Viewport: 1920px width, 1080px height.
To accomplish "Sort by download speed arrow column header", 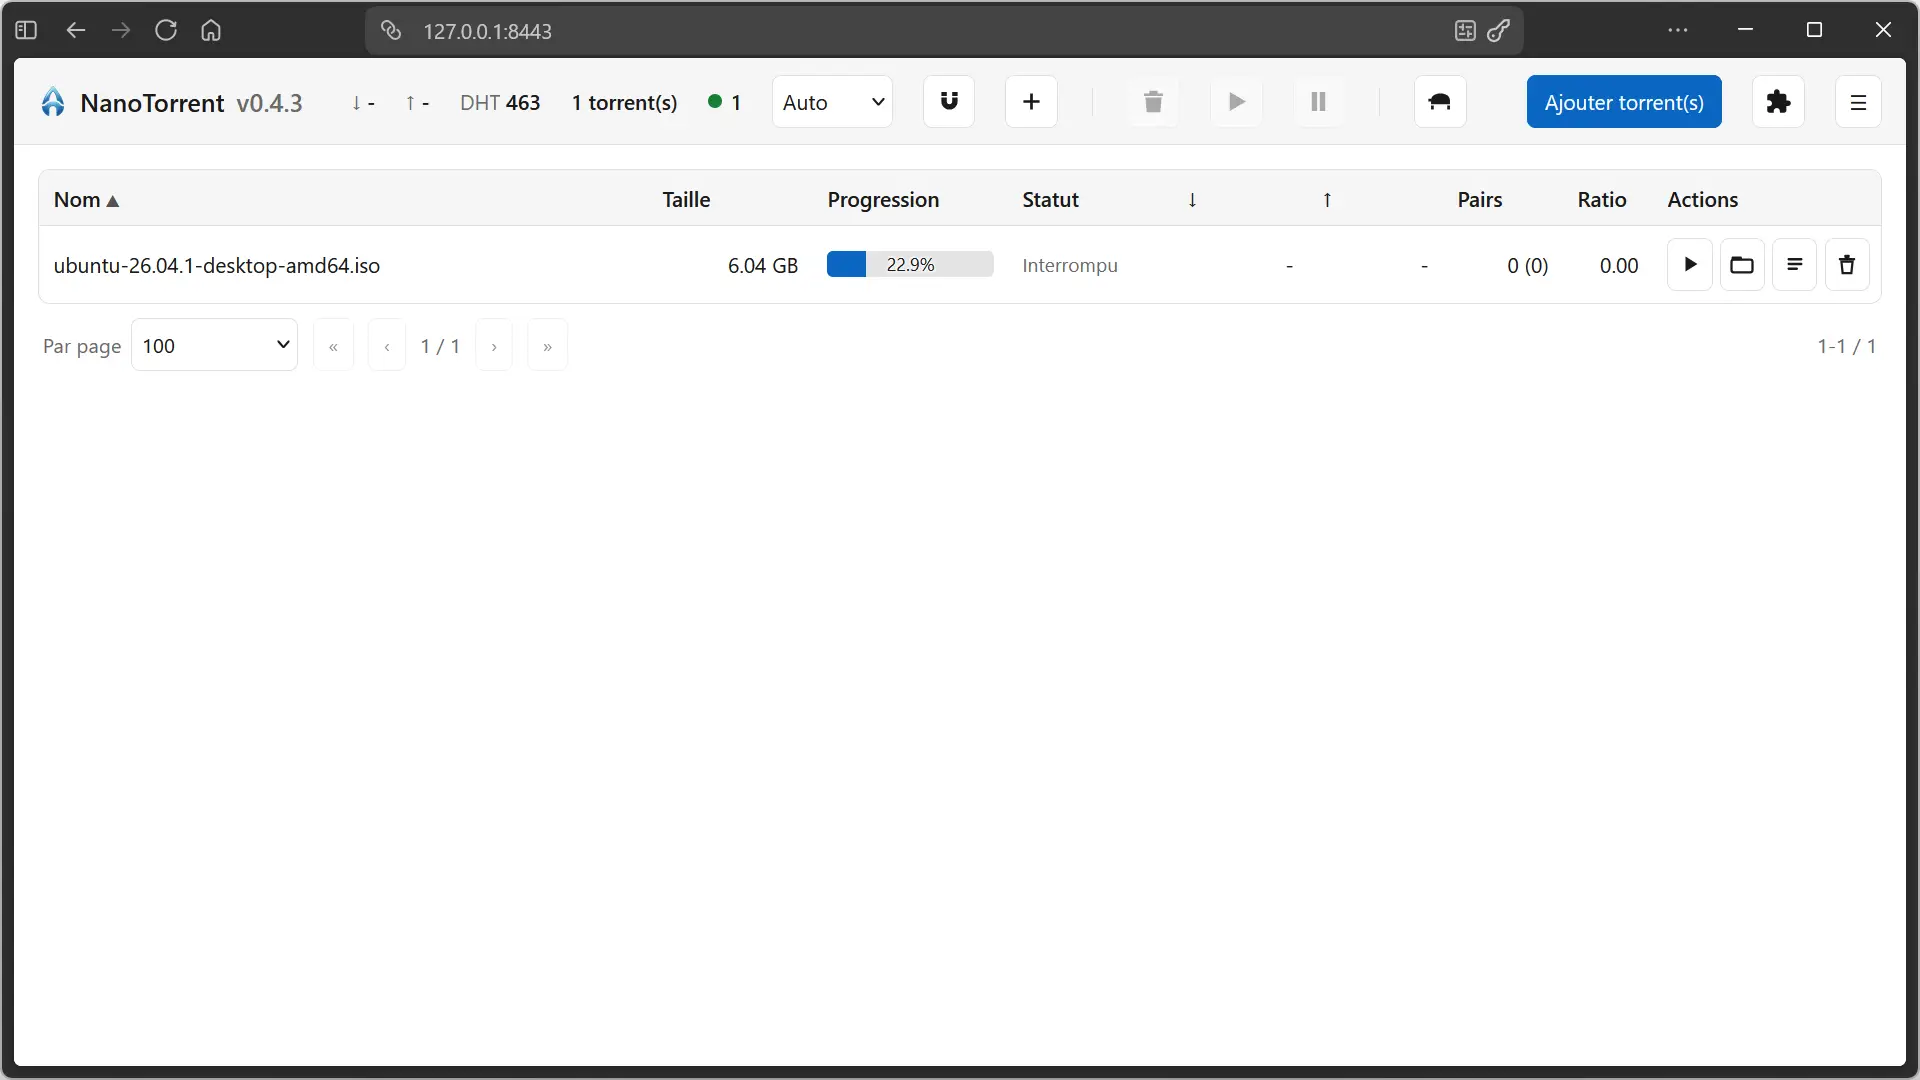I will click(x=1192, y=200).
